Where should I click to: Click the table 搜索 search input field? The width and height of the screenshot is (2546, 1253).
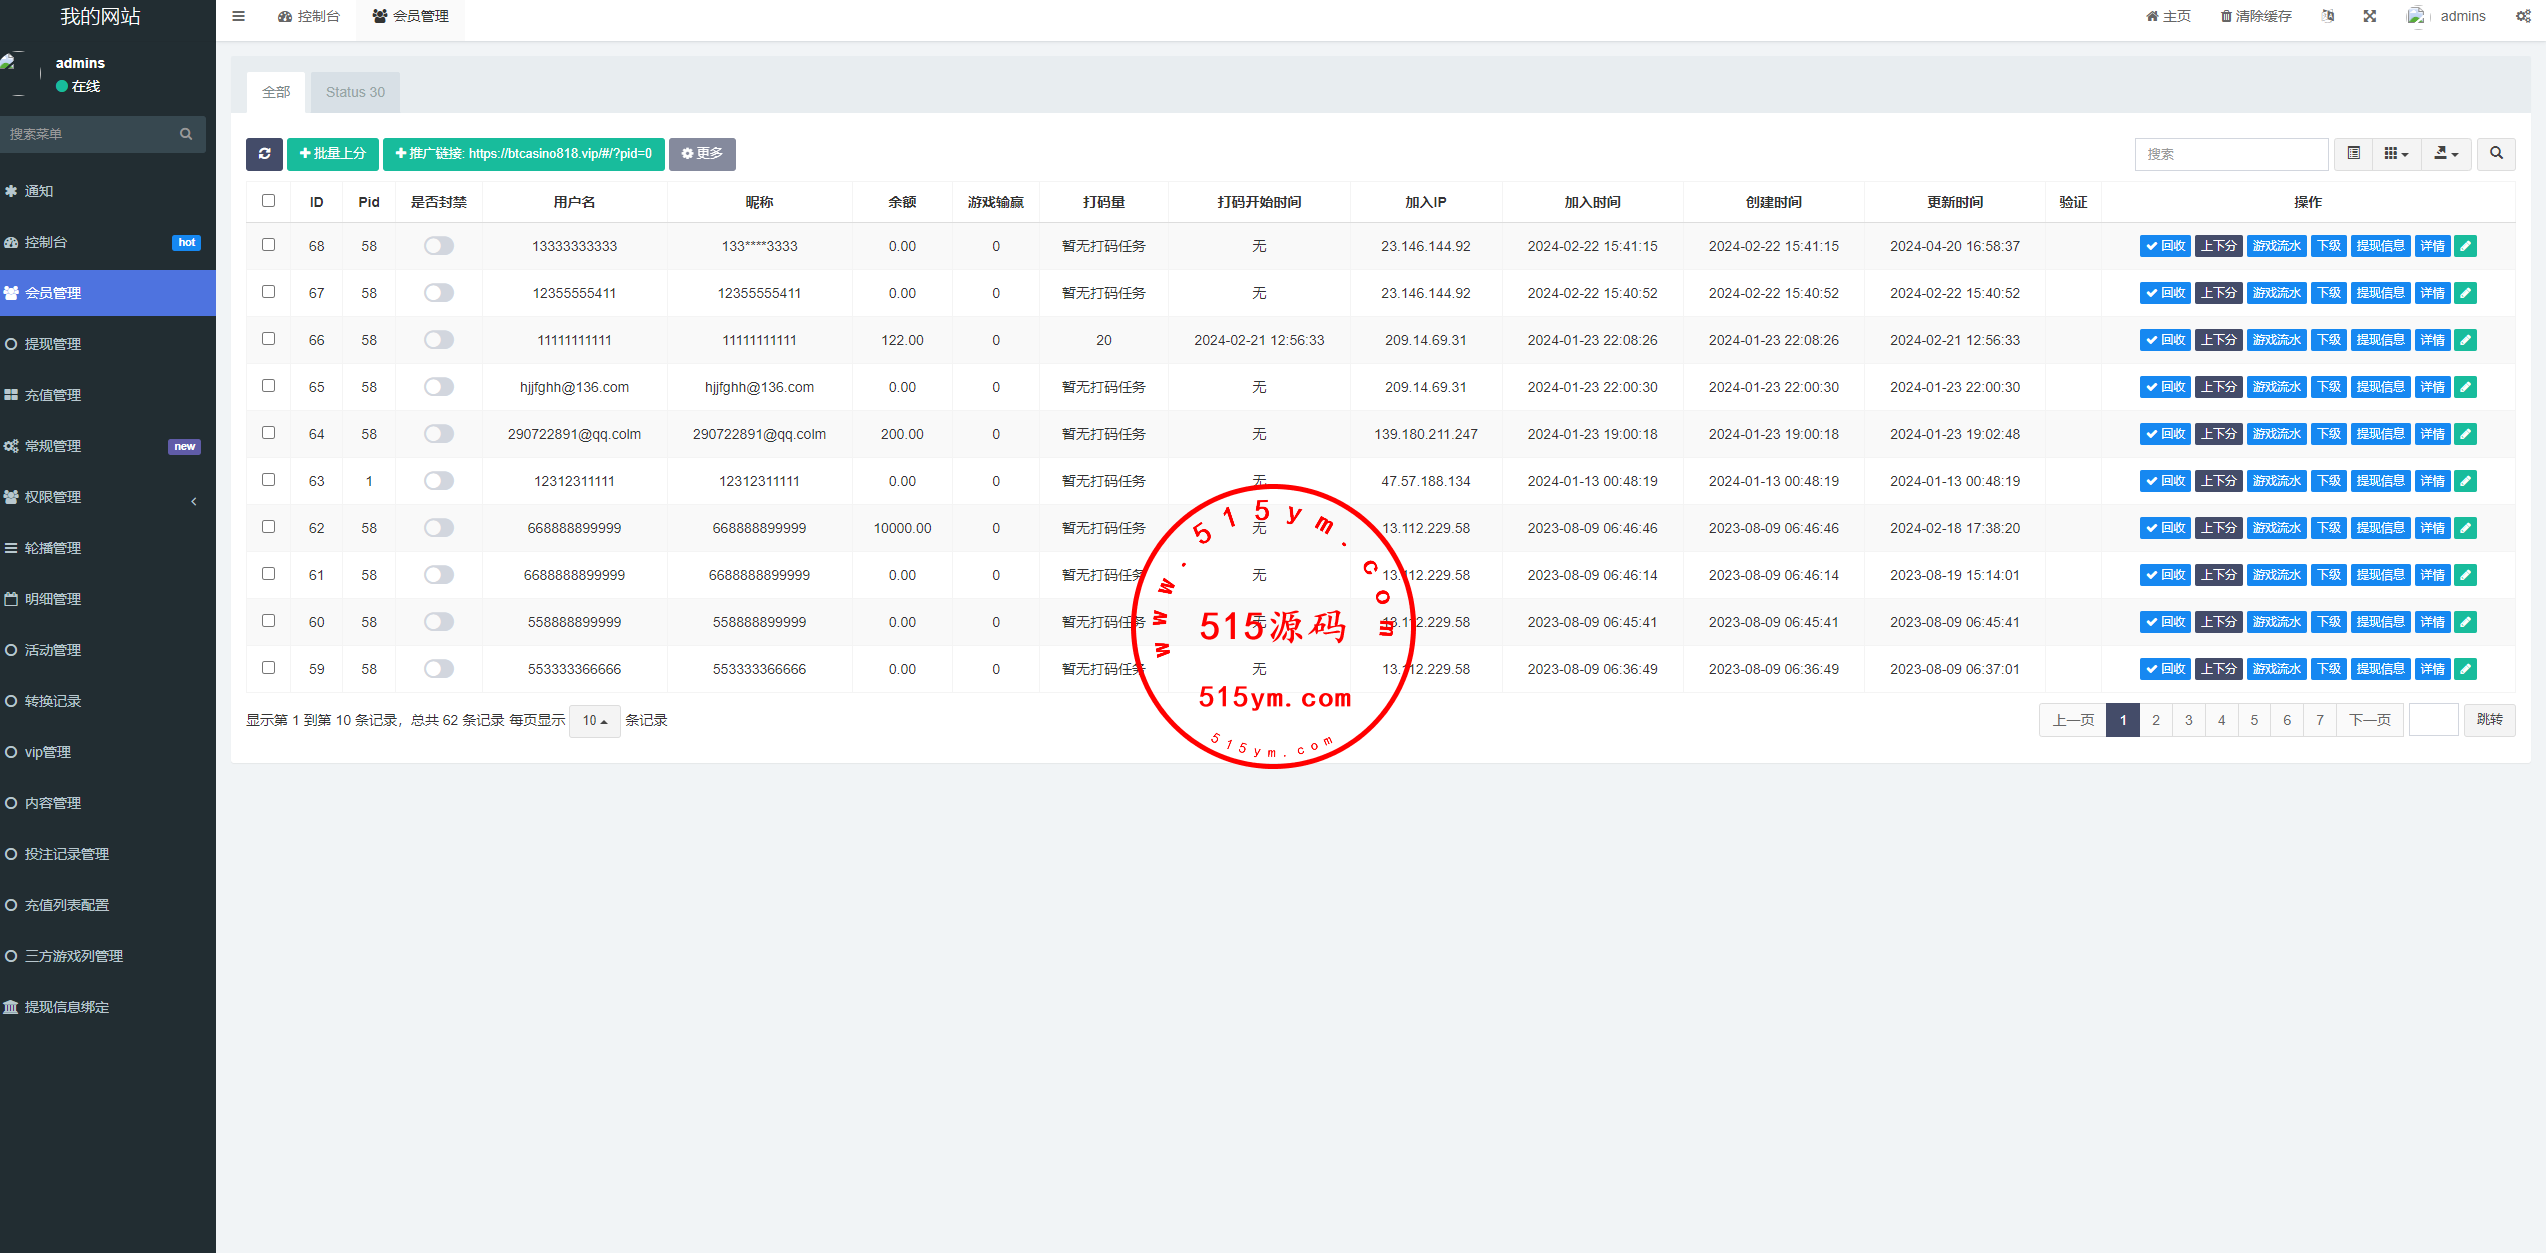coord(2231,154)
